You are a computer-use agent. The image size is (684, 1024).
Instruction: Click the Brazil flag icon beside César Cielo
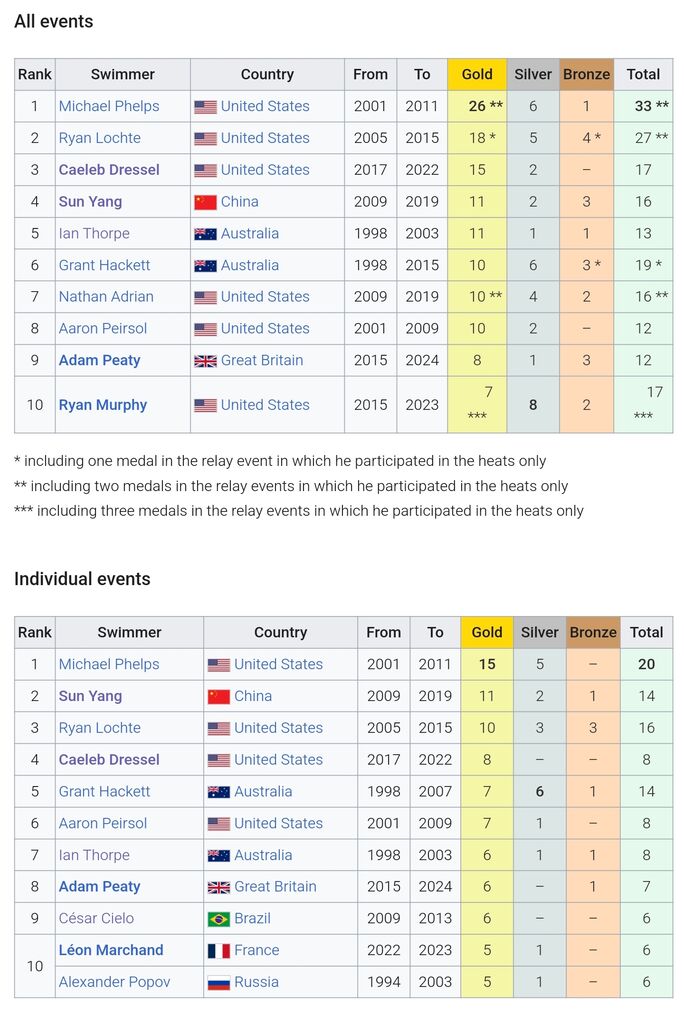coord(219,919)
